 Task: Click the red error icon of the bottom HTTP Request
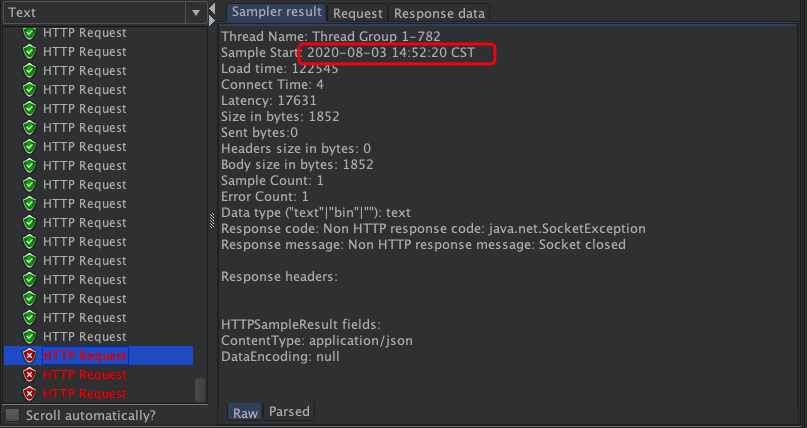[29, 394]
